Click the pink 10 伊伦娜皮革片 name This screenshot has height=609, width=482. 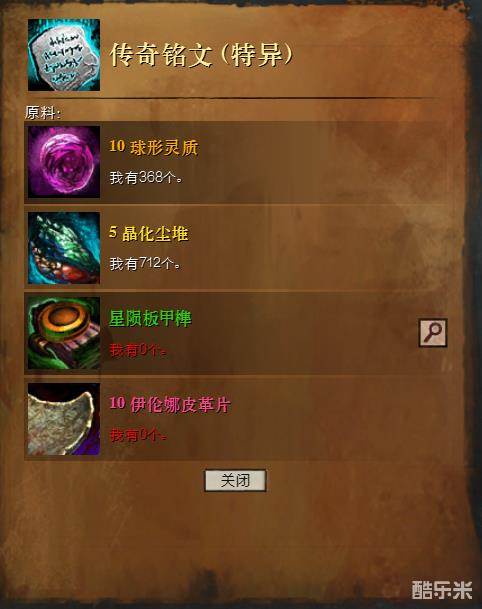coord(170,404)
